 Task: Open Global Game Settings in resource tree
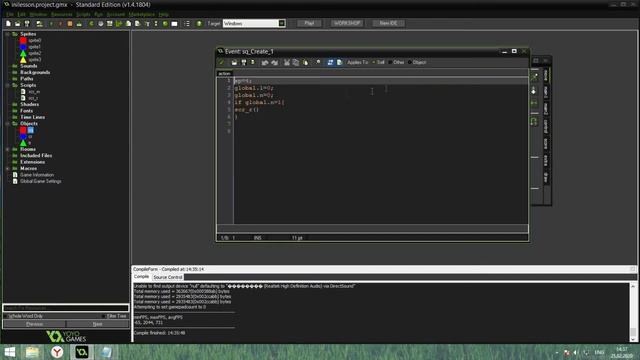[x=40, y=181]
